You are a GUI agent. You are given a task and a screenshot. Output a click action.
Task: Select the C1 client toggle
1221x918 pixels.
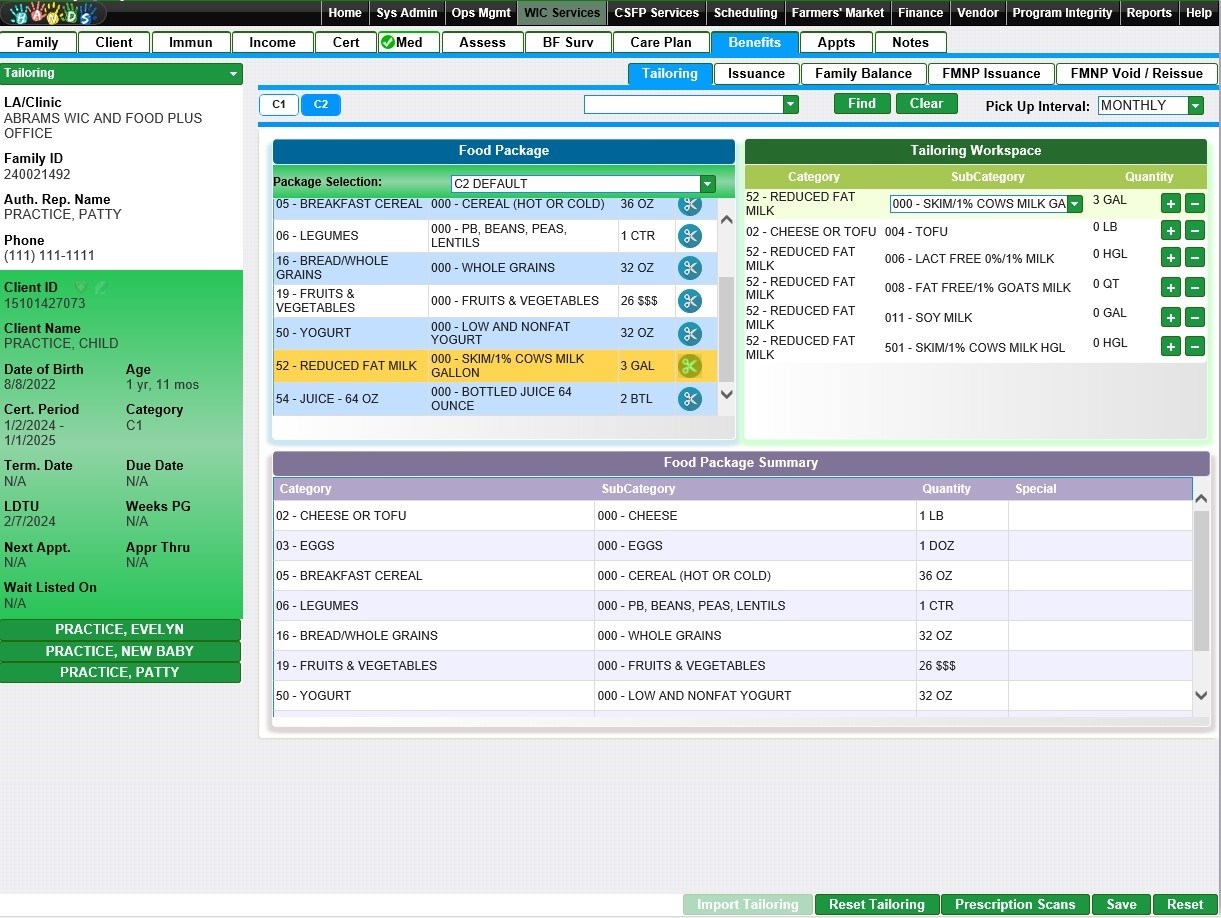(x=279, y=104)
